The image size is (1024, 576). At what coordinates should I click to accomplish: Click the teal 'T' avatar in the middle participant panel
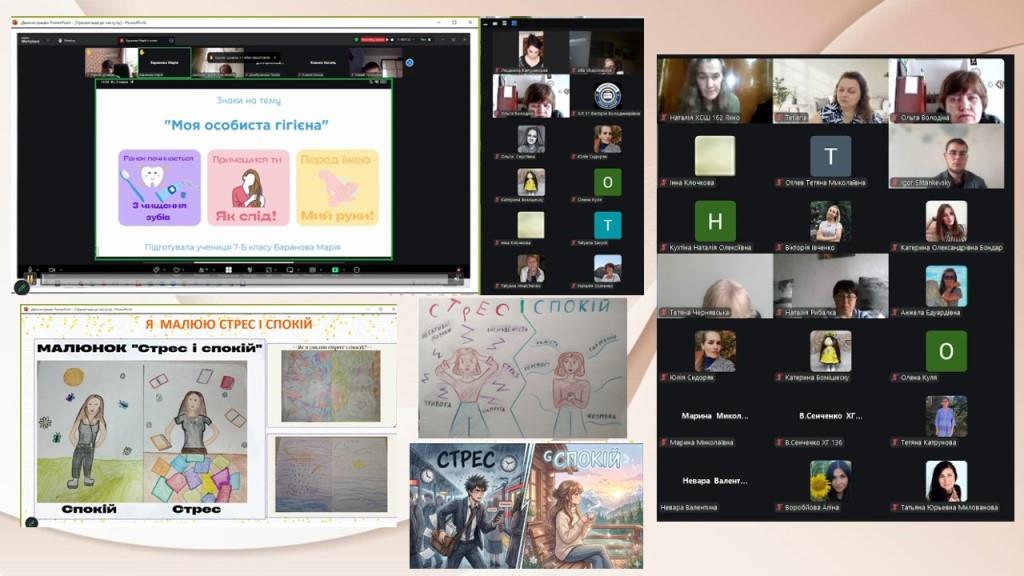click(607, 225)
